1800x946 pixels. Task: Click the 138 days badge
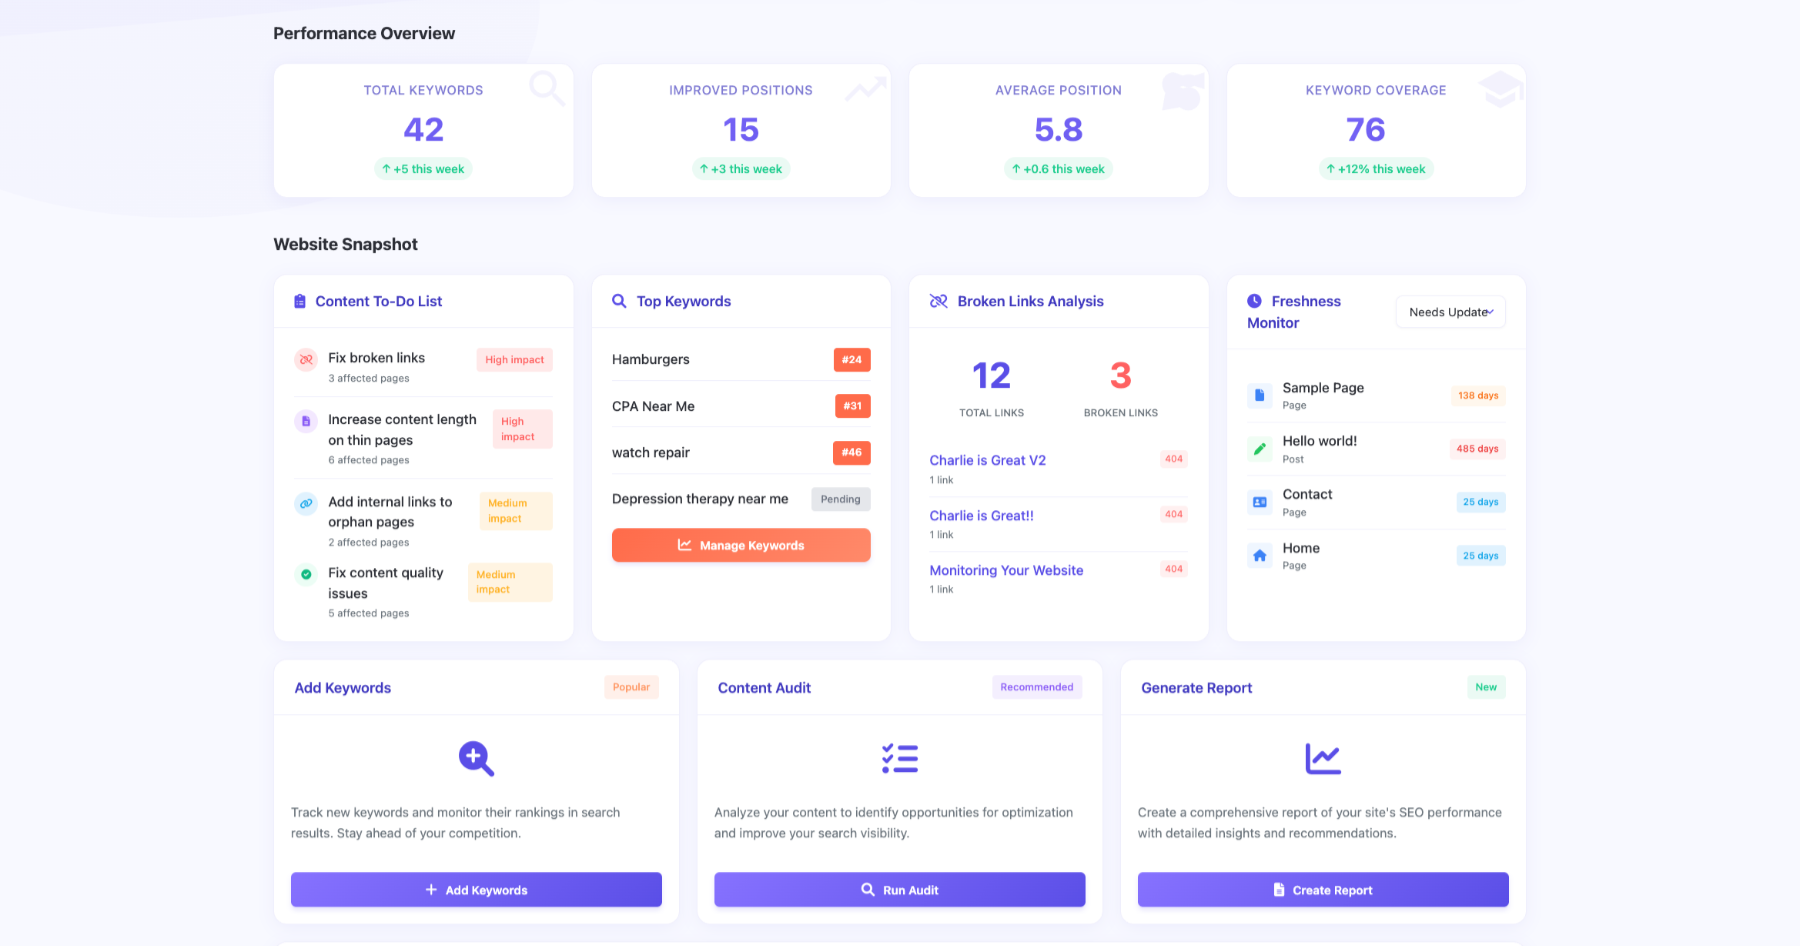click(x=1478, y=396)
